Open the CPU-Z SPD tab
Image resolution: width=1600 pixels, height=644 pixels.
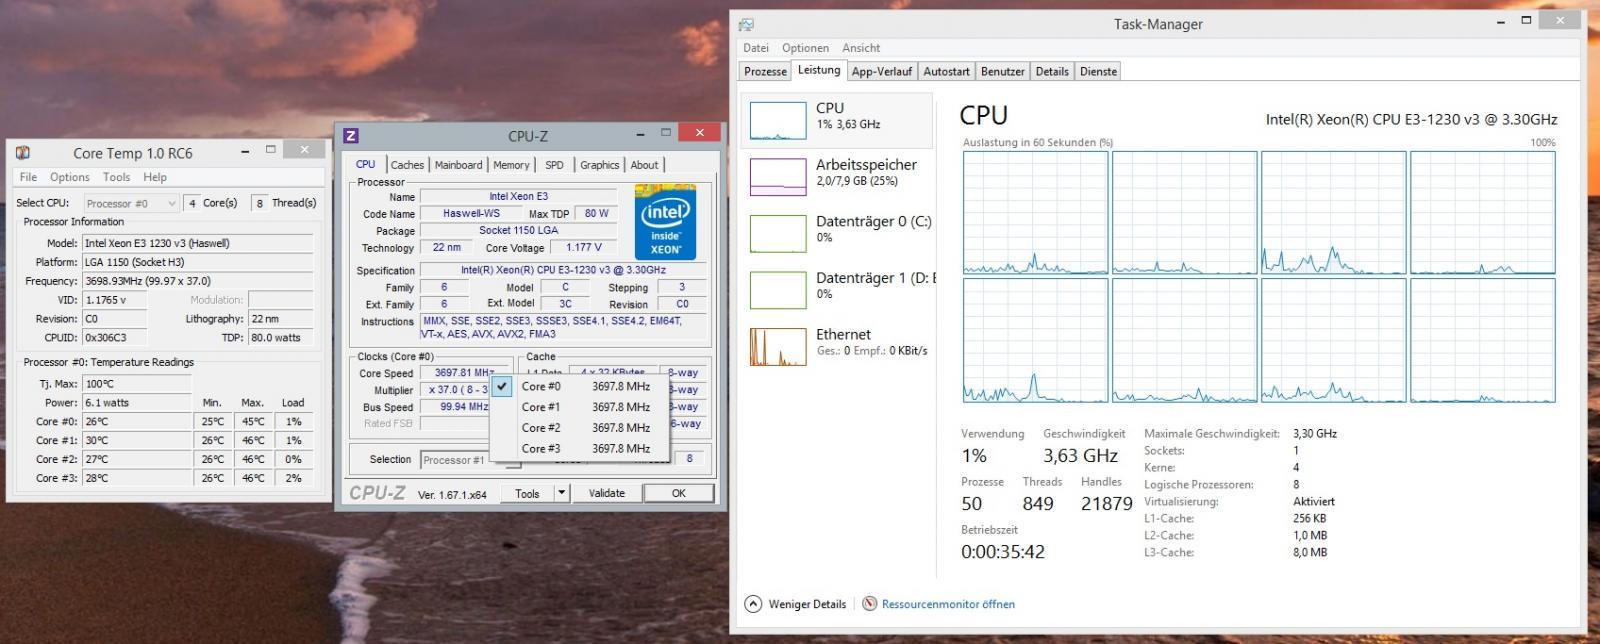554,165
